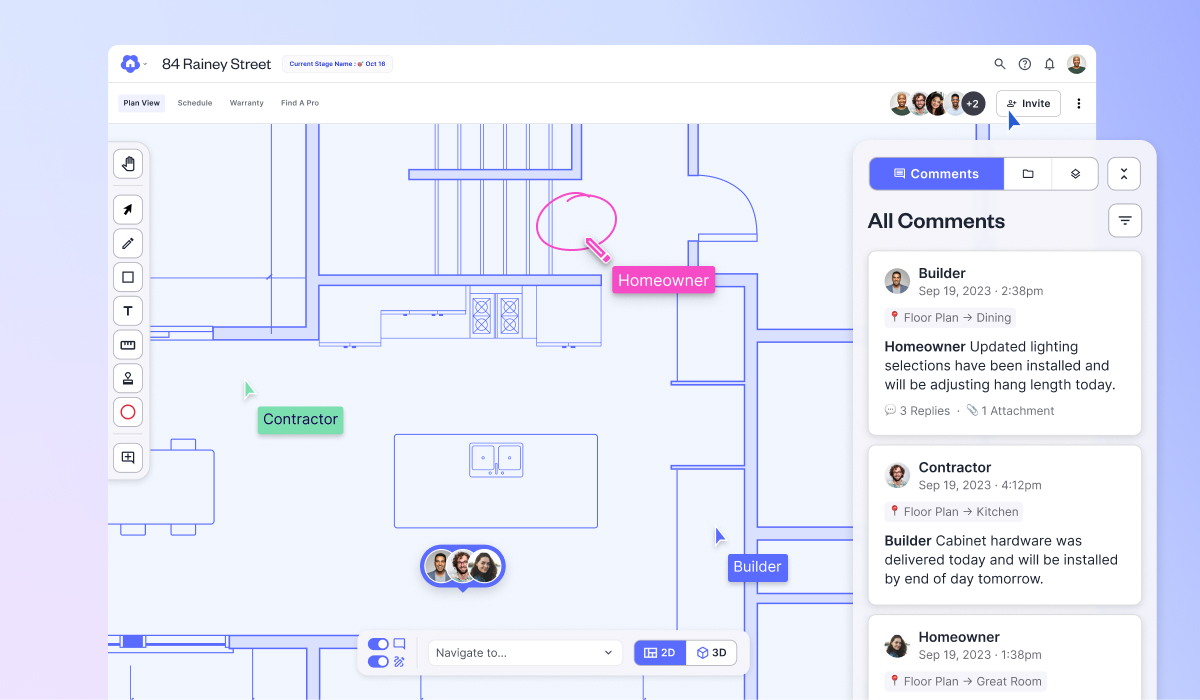Click Floor Plan → Dining location tag
Image resolution: width=1200 pixels, height=700 pixels.
tap(950, 318)
